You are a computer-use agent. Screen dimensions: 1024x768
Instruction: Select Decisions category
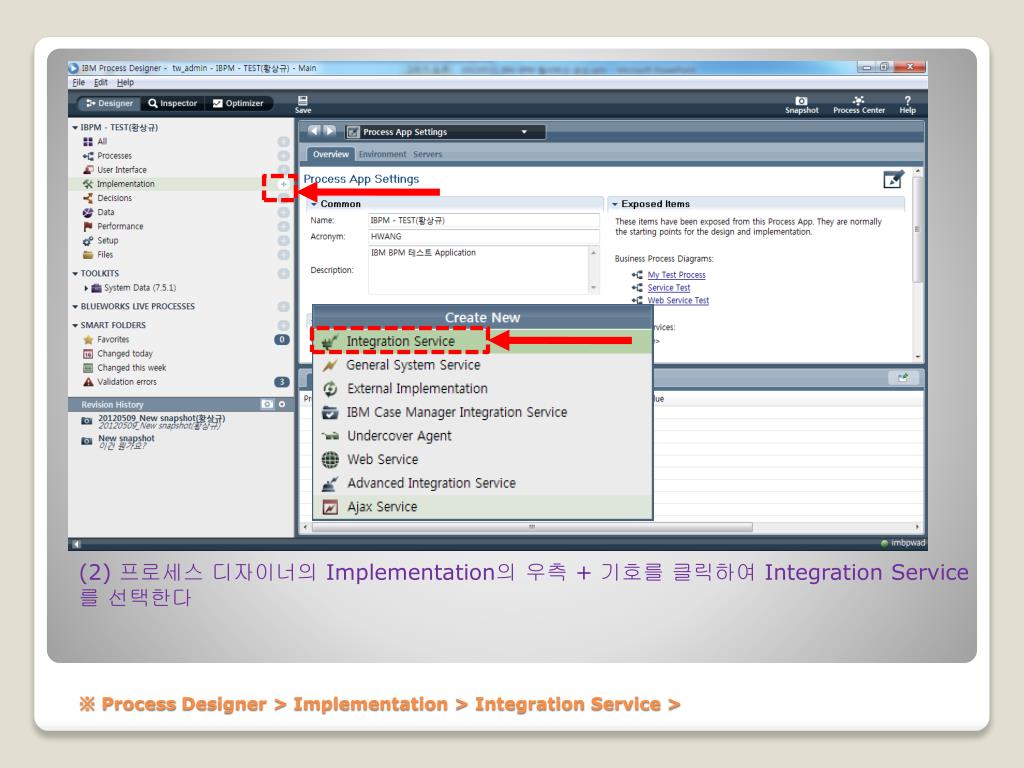(x=114, y=198)
